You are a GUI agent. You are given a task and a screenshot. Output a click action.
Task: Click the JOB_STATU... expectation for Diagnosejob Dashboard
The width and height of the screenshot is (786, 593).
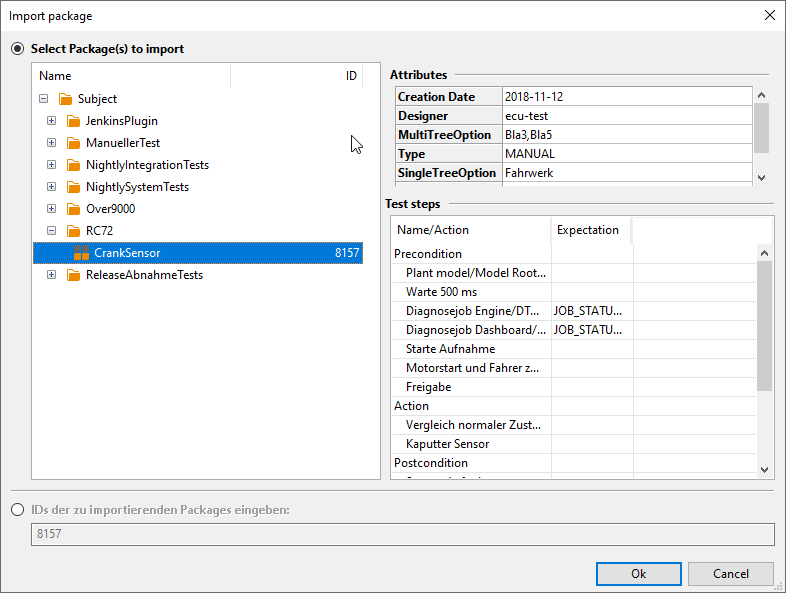(x=587, y=330)
